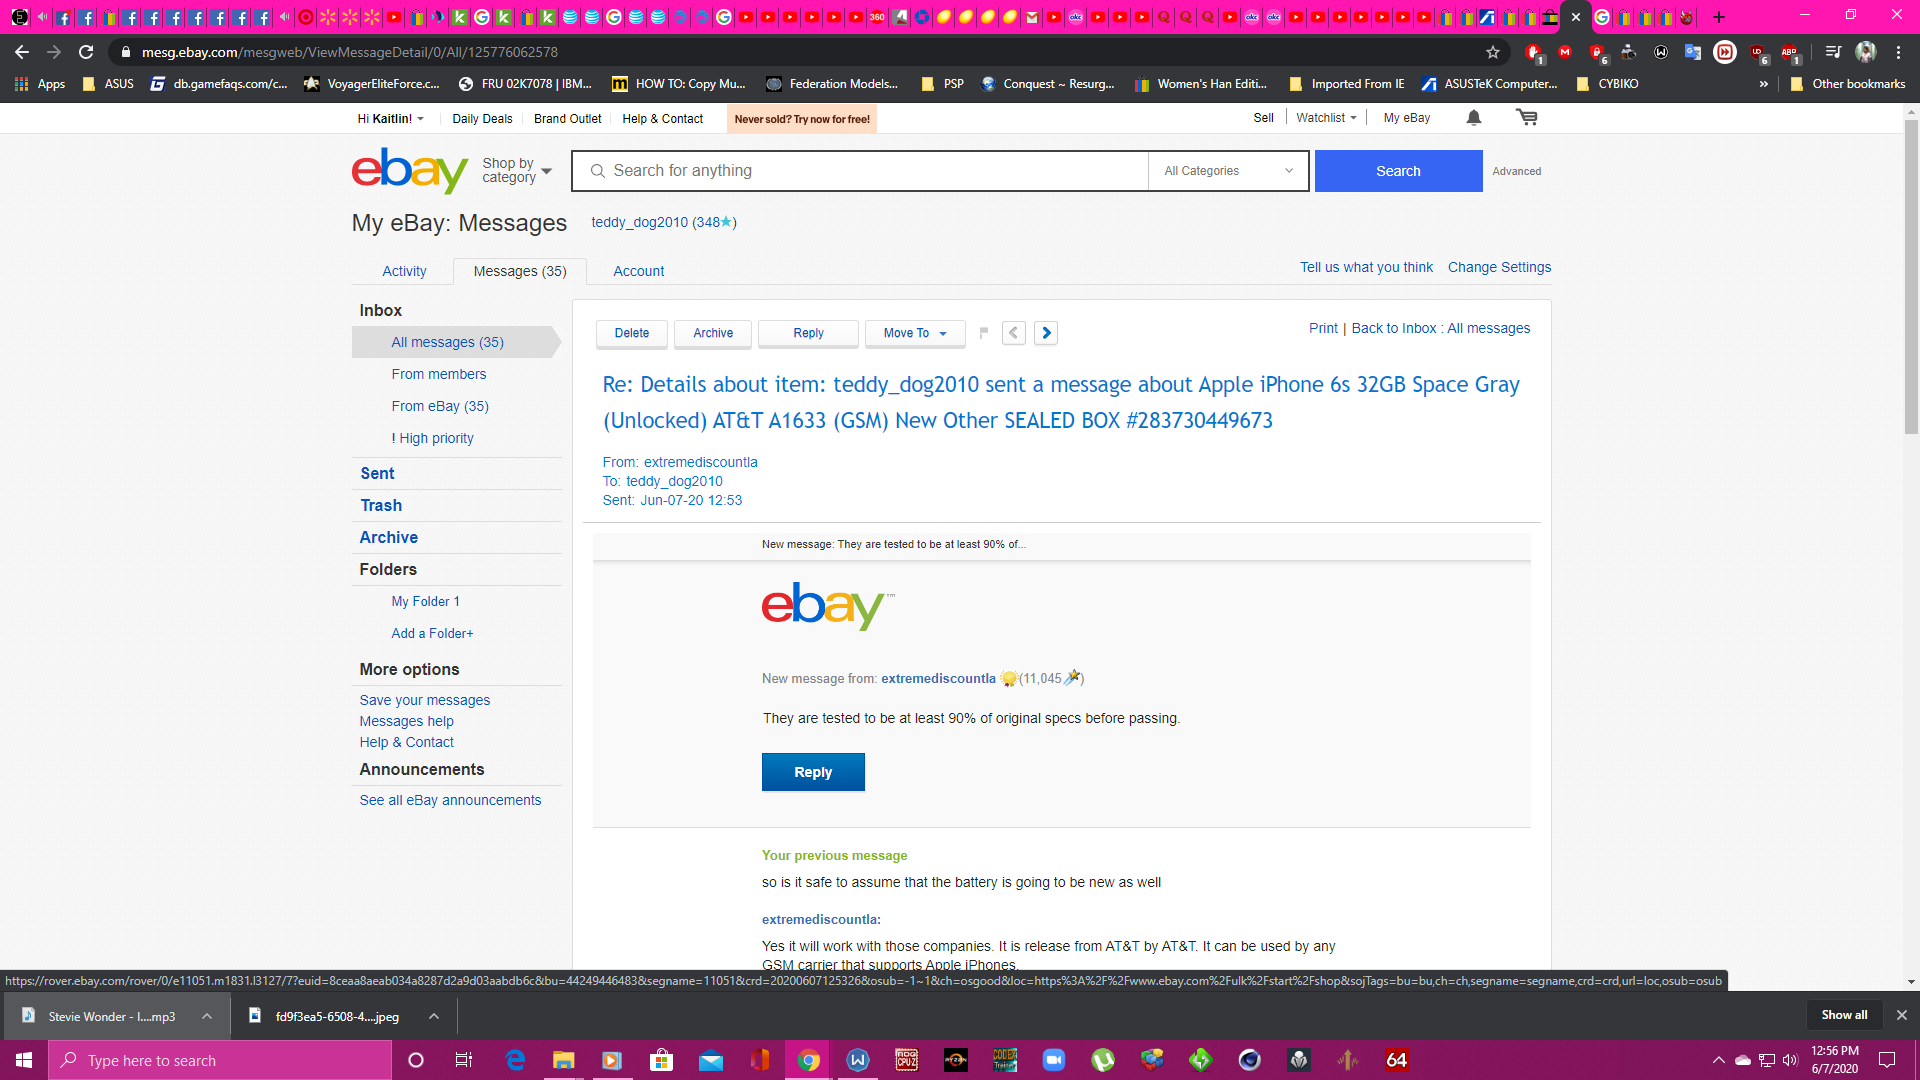Expand the Move To dropdown

(x=915, y=333)
